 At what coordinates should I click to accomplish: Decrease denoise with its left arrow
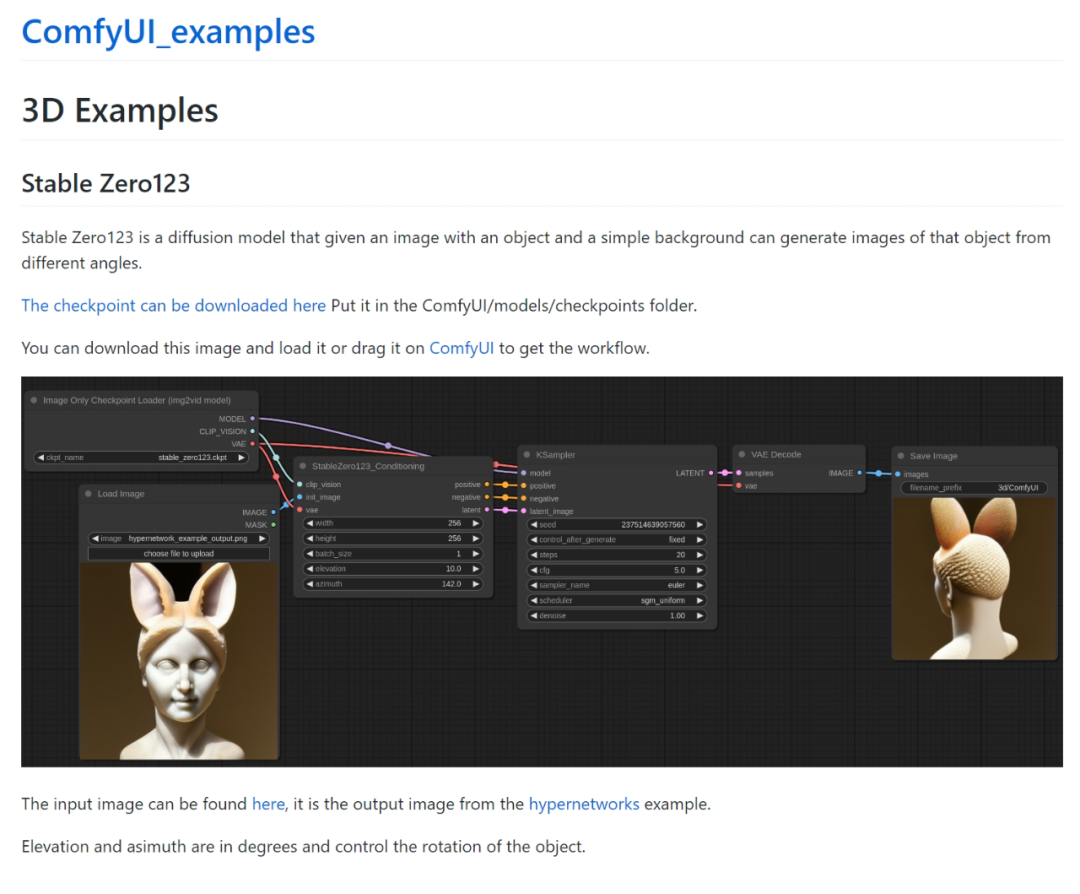tap(534, 616)
